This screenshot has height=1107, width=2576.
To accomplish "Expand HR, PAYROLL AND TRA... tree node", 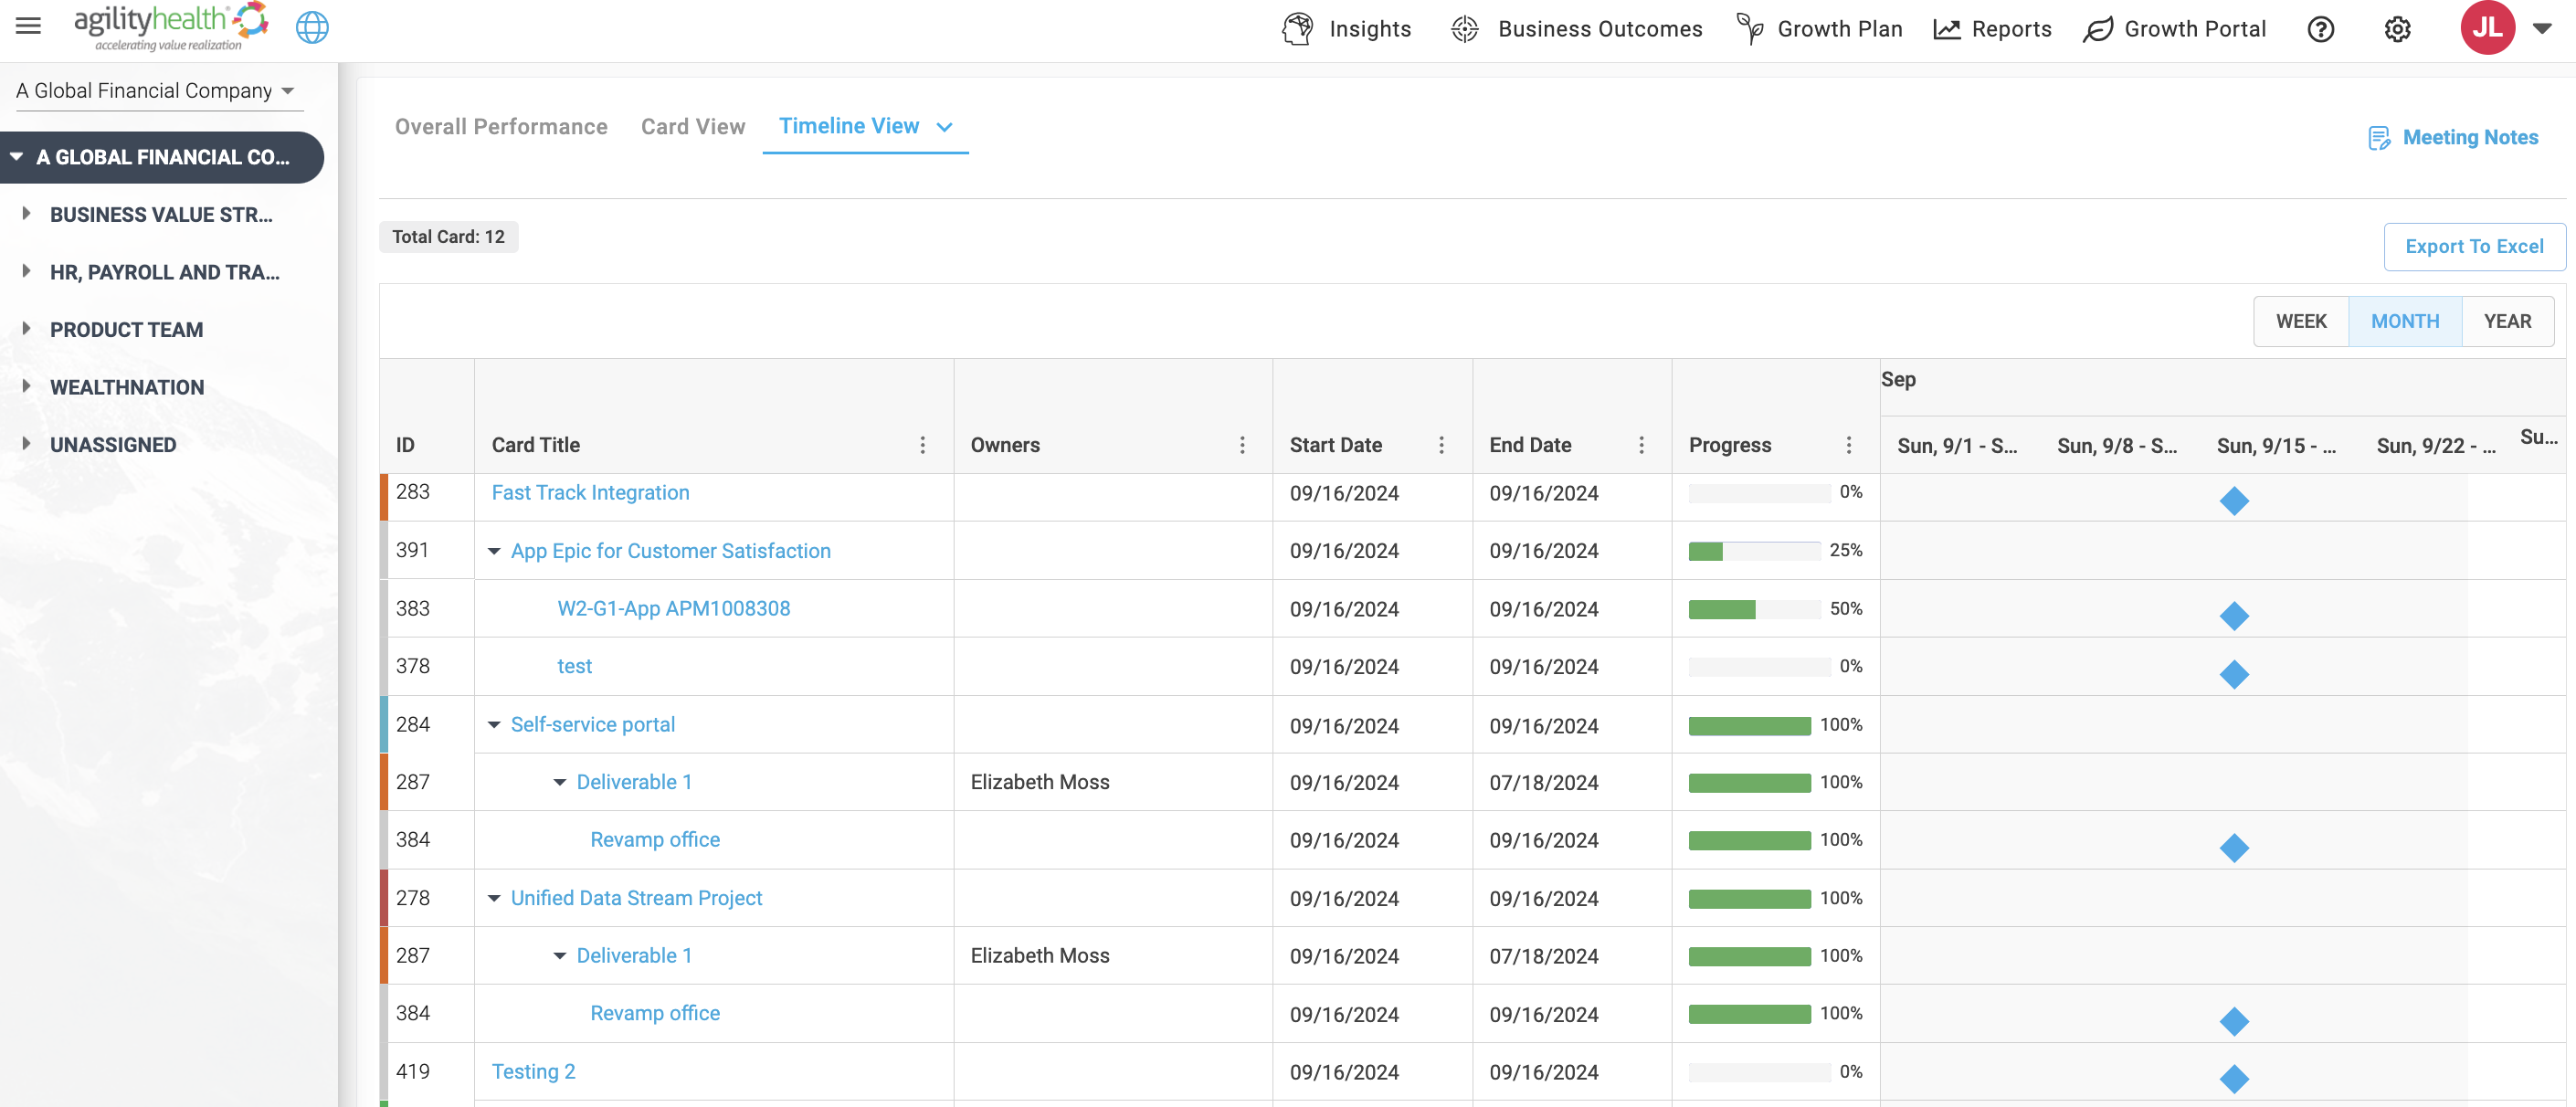I will click(x=26, y=270).
